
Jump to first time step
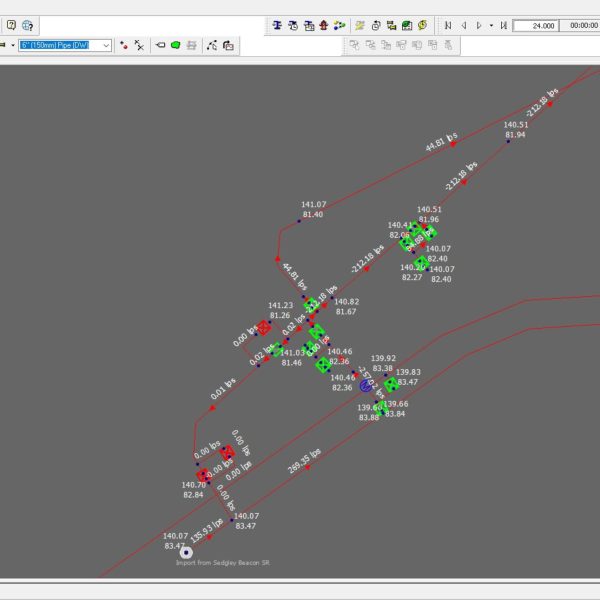pos(448,24)
